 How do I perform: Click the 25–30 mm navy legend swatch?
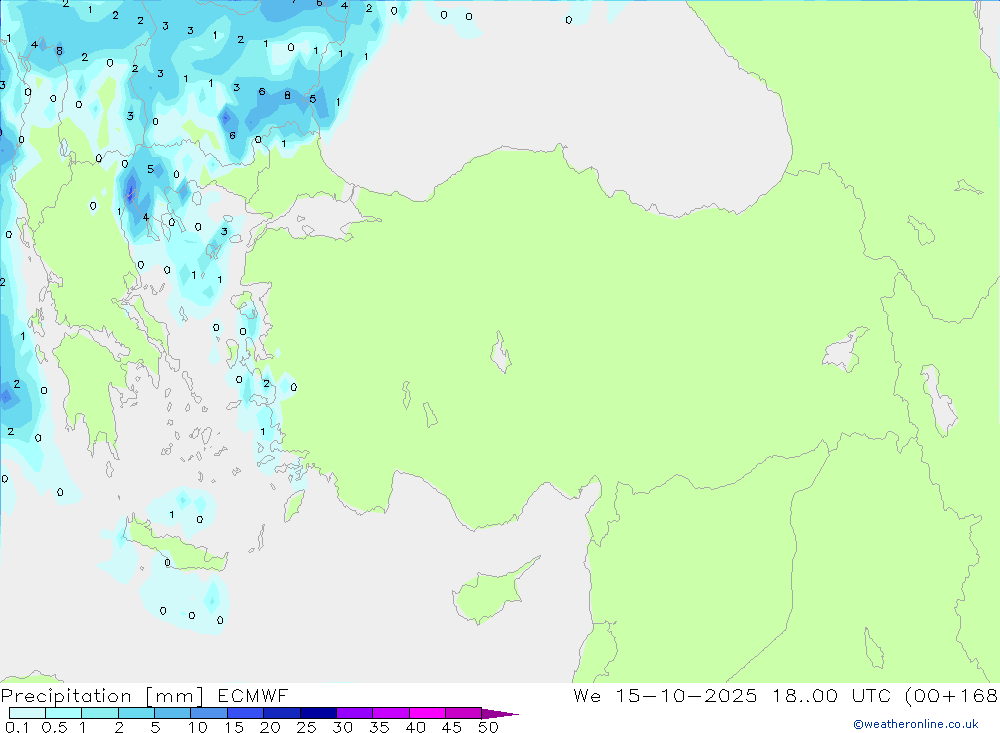point(318,713)
